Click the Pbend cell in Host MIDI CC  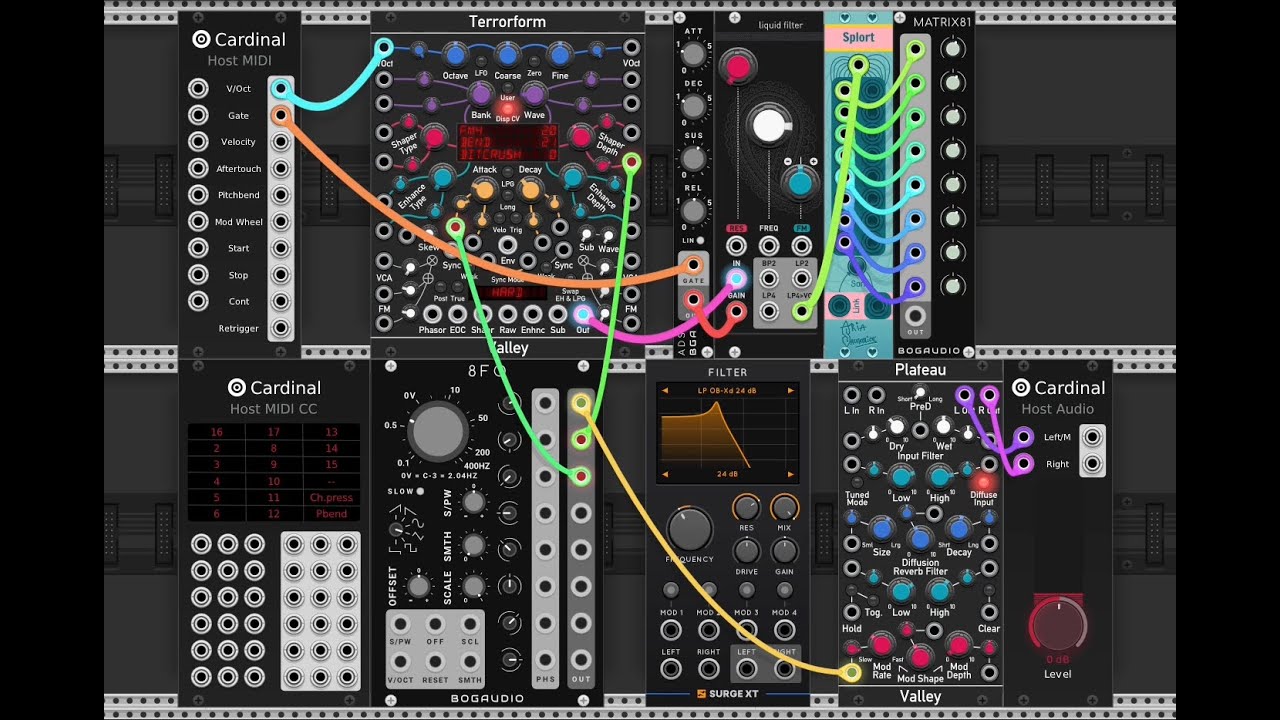click(331, 514)
